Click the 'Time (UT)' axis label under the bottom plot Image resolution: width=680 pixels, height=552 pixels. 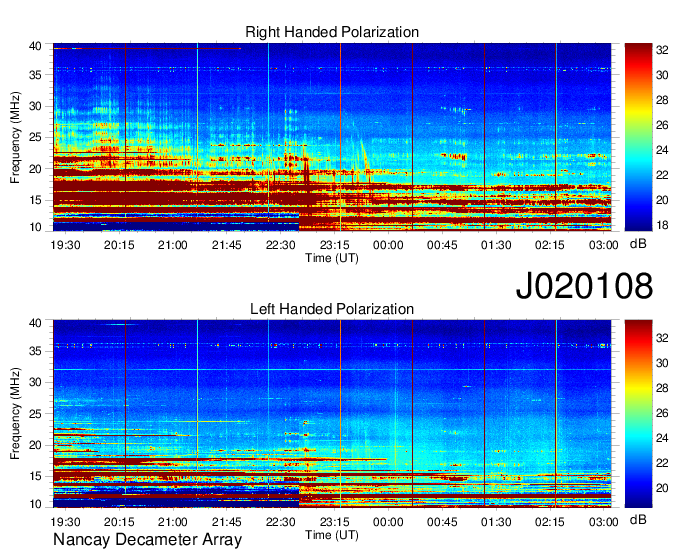332,536
